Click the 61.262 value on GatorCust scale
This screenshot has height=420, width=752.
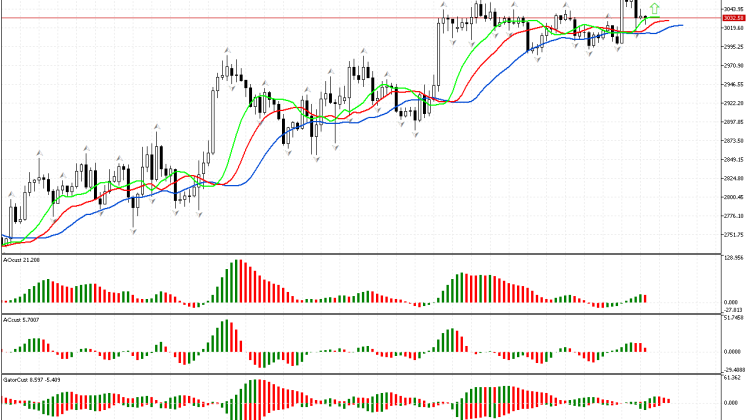733,378
